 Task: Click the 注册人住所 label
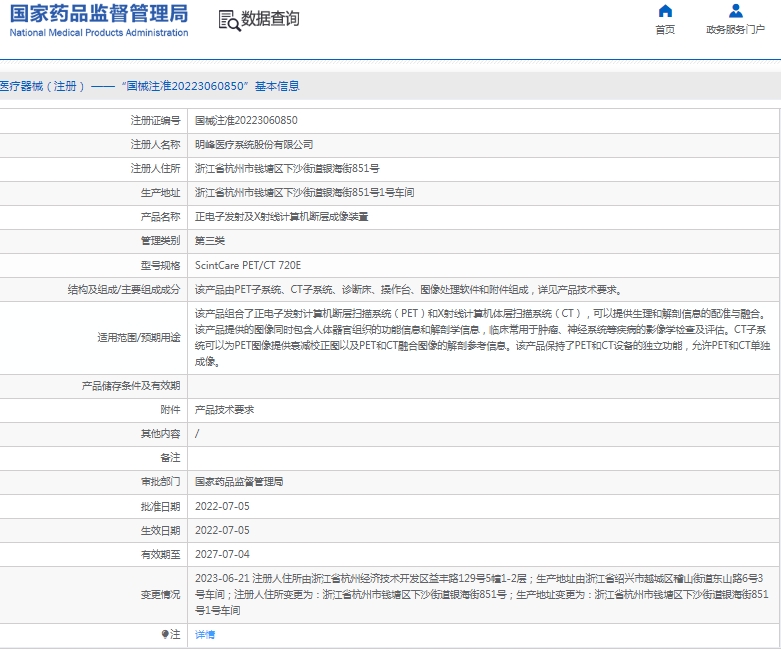click(155, 168)
